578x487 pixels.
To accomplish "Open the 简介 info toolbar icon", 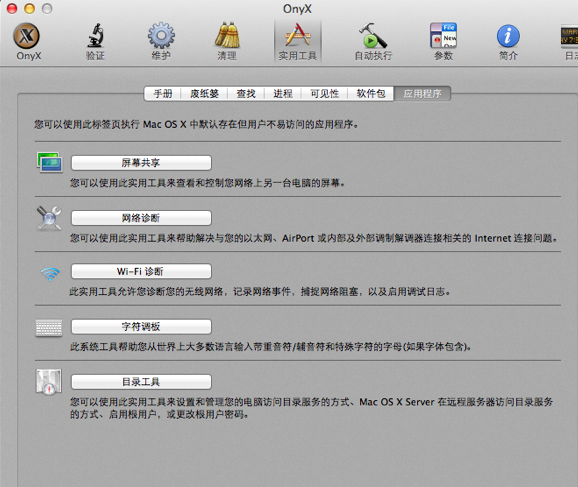I will point(508,36).
